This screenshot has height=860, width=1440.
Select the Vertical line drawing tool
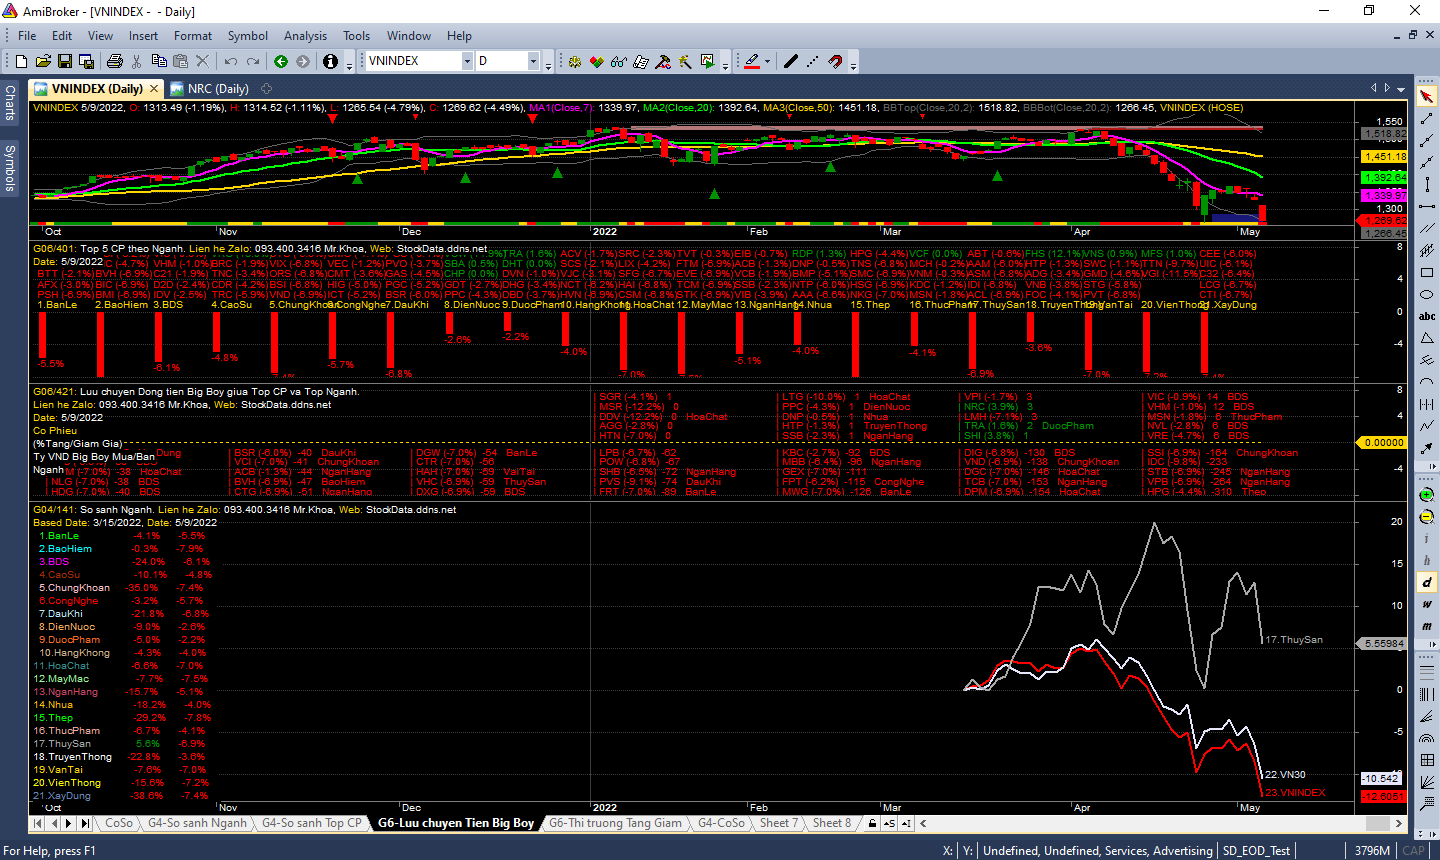coord(1427,185)
